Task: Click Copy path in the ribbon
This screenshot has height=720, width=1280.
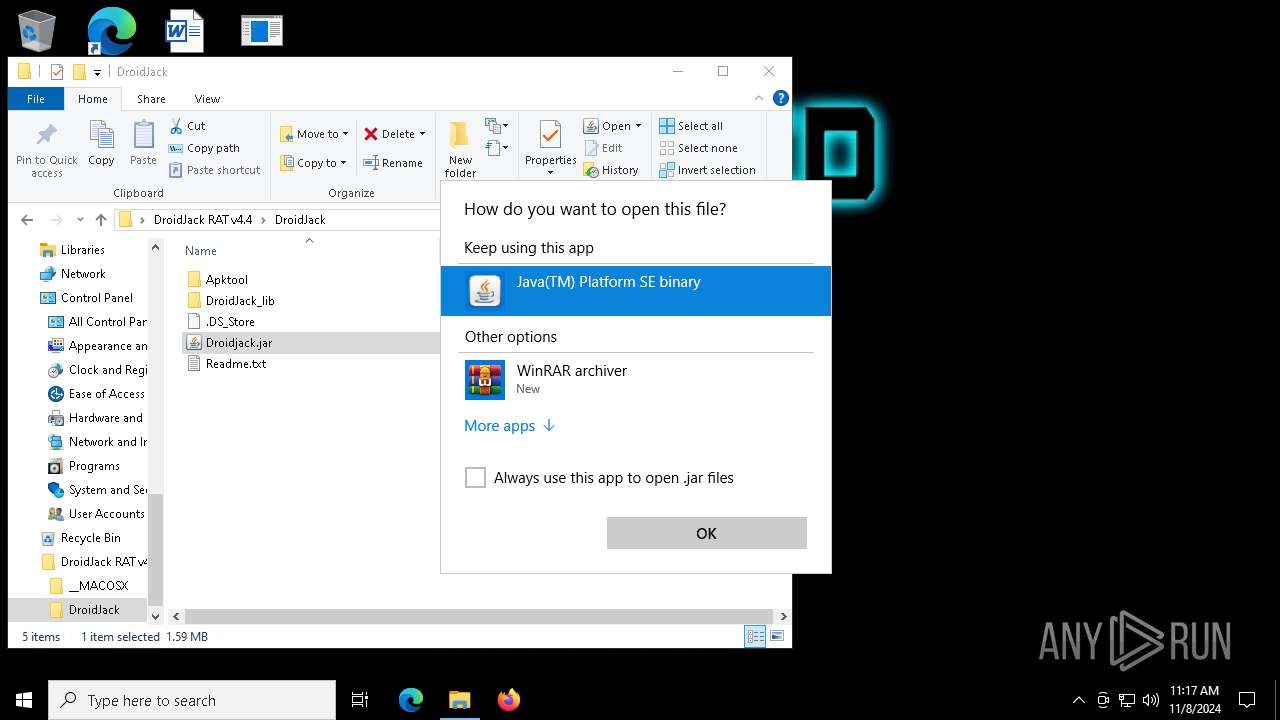Action: pyautogui.click(x=204, y=148)
